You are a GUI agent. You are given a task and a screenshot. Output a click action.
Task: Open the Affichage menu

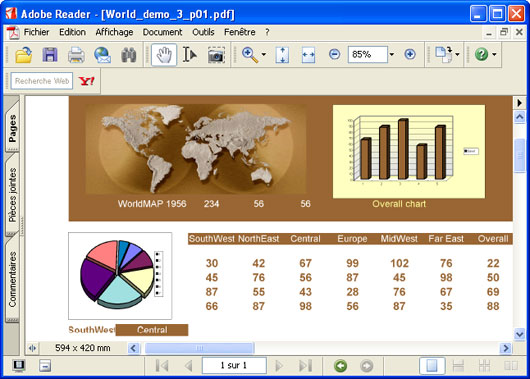114,32
